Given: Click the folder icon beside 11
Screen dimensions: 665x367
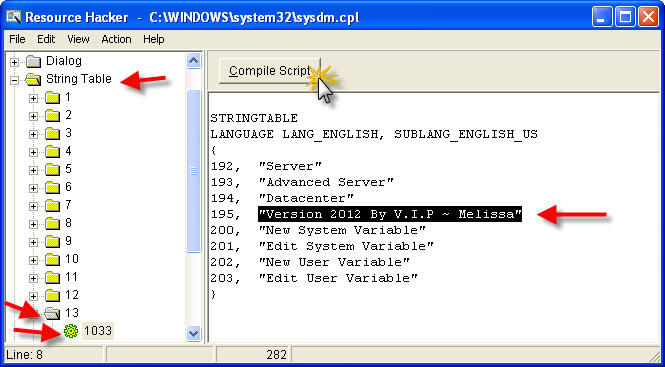Looking at the screenshot, I should (52, 278).
